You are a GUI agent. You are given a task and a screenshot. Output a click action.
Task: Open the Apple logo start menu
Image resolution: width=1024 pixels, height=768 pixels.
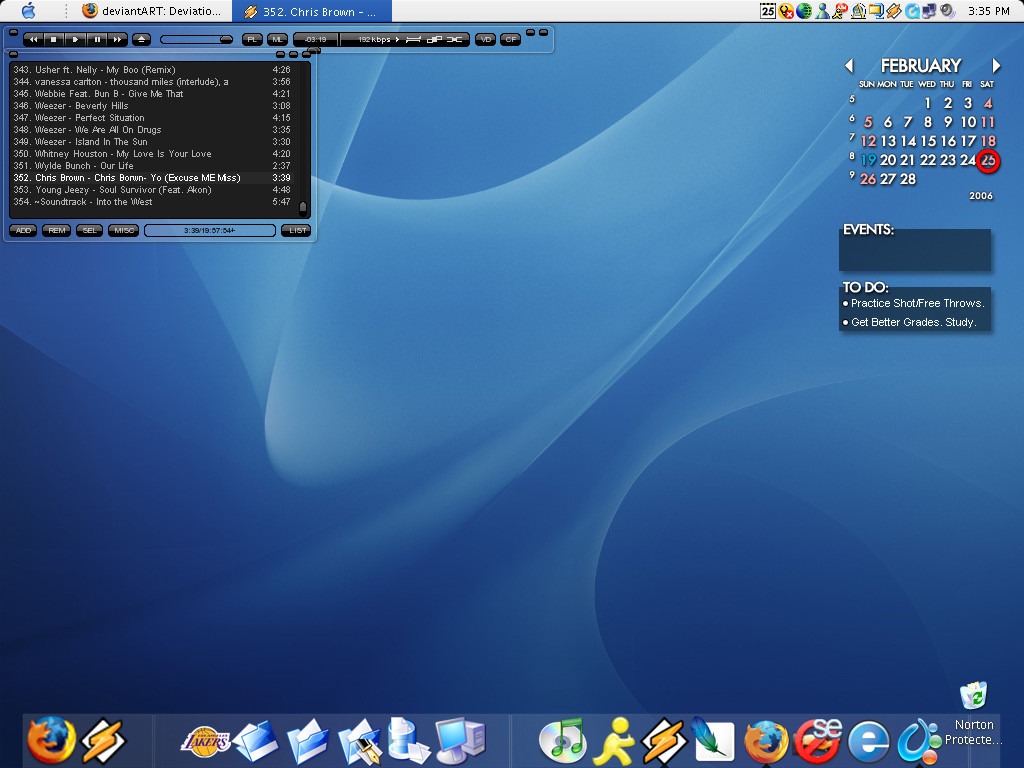[x=28, y=11]
